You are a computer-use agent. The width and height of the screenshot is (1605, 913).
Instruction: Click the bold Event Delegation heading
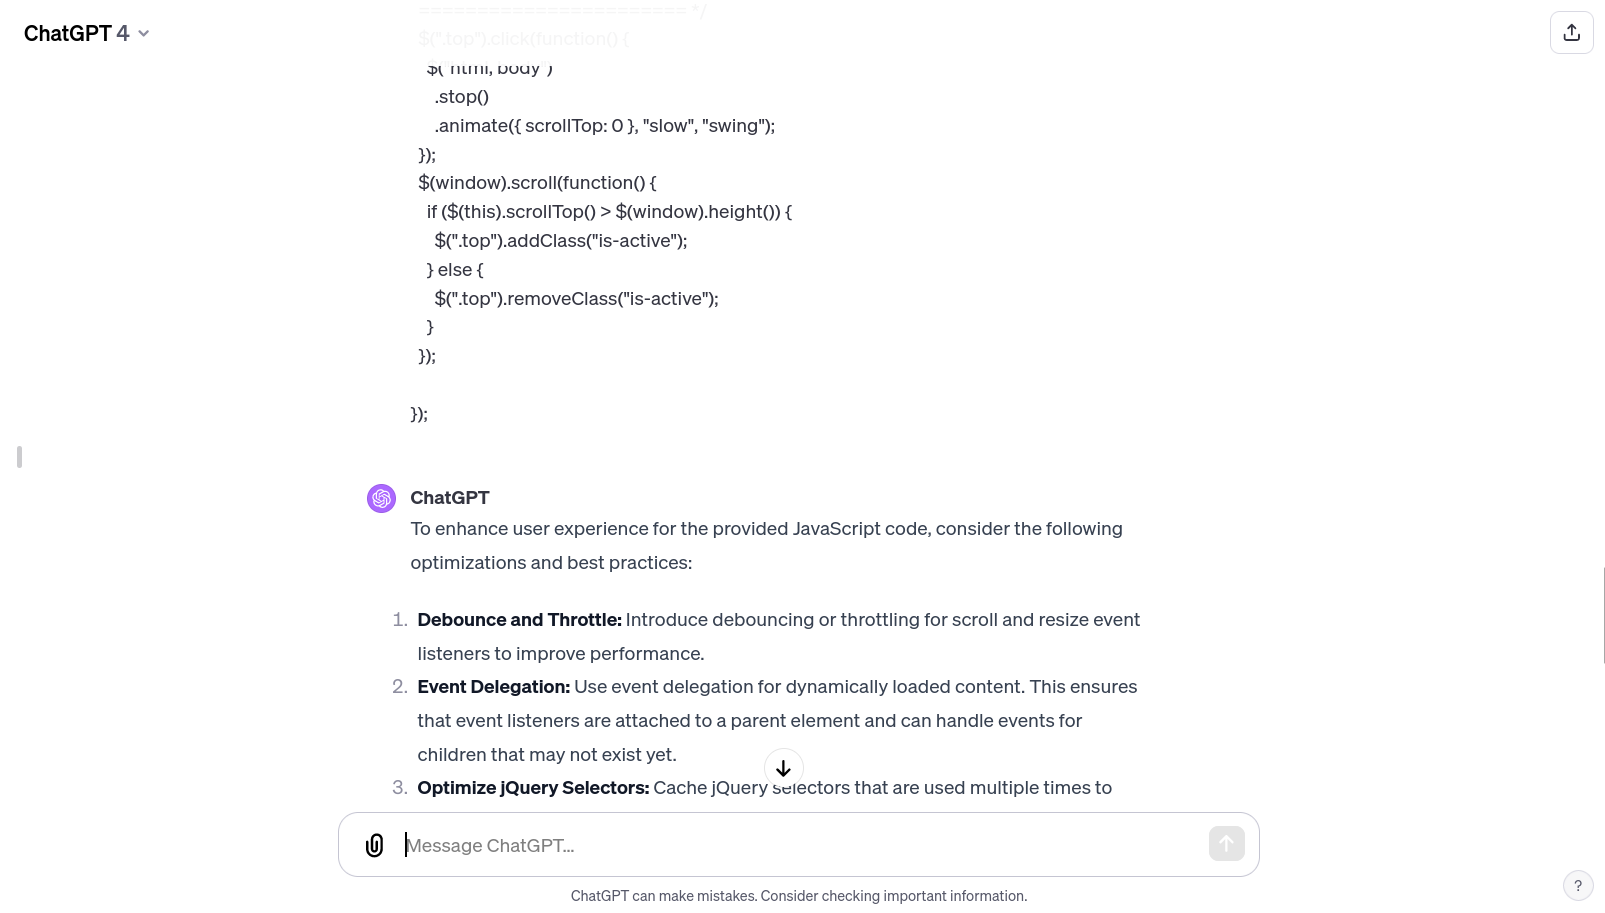(493, 686)
